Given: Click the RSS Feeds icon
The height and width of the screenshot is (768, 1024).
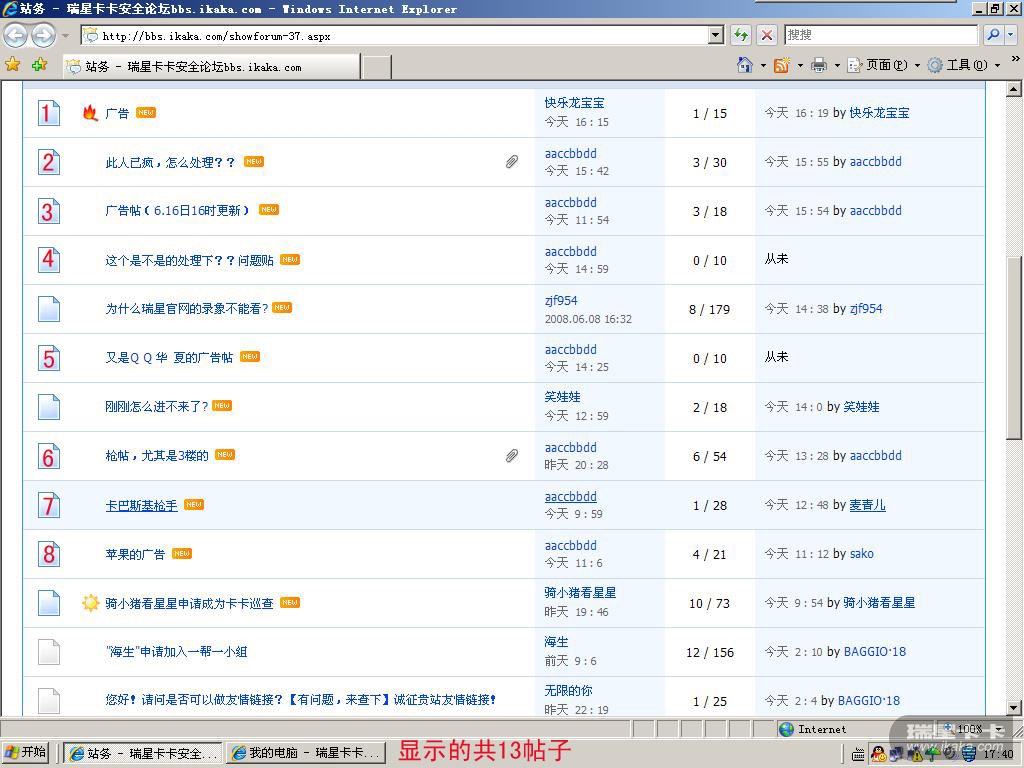Looking at the screenshot, I should point(781,65).
